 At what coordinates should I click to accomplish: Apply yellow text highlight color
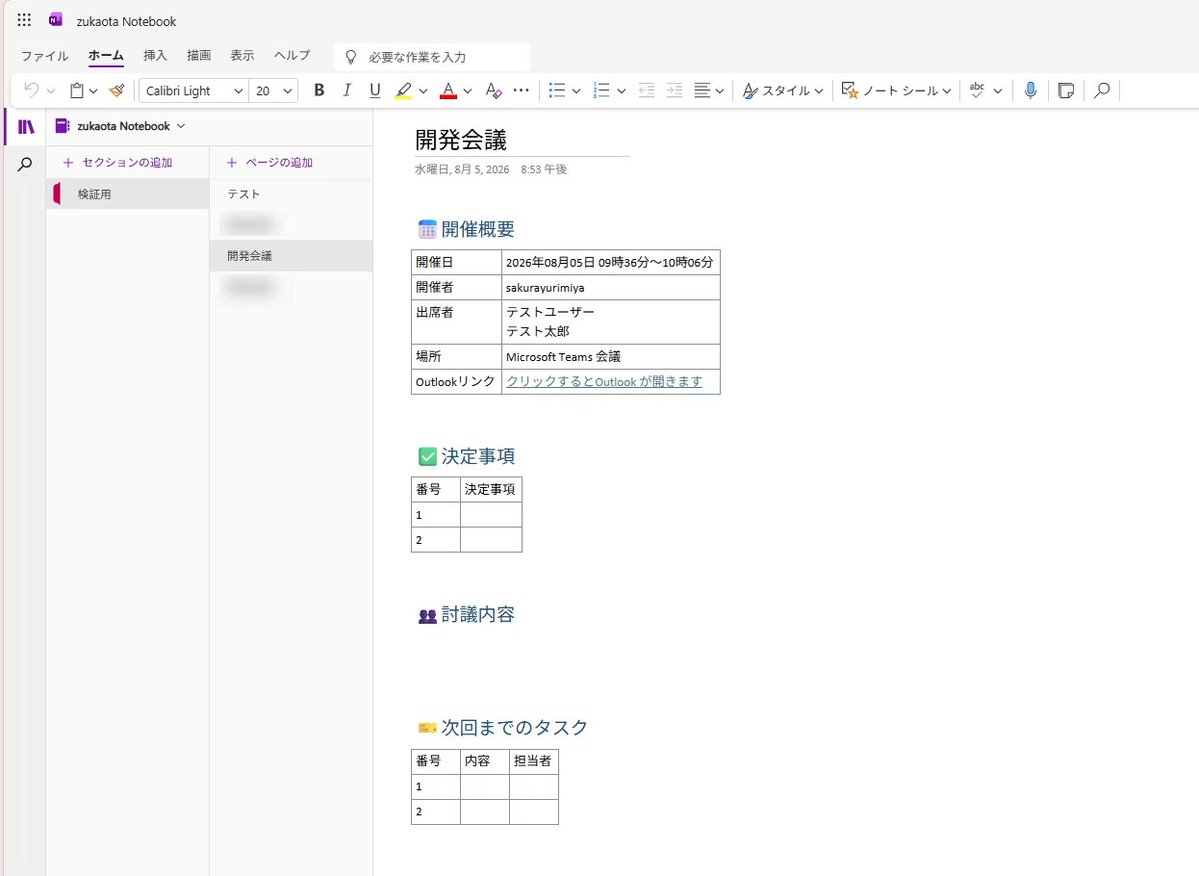[x=403, y=90]
